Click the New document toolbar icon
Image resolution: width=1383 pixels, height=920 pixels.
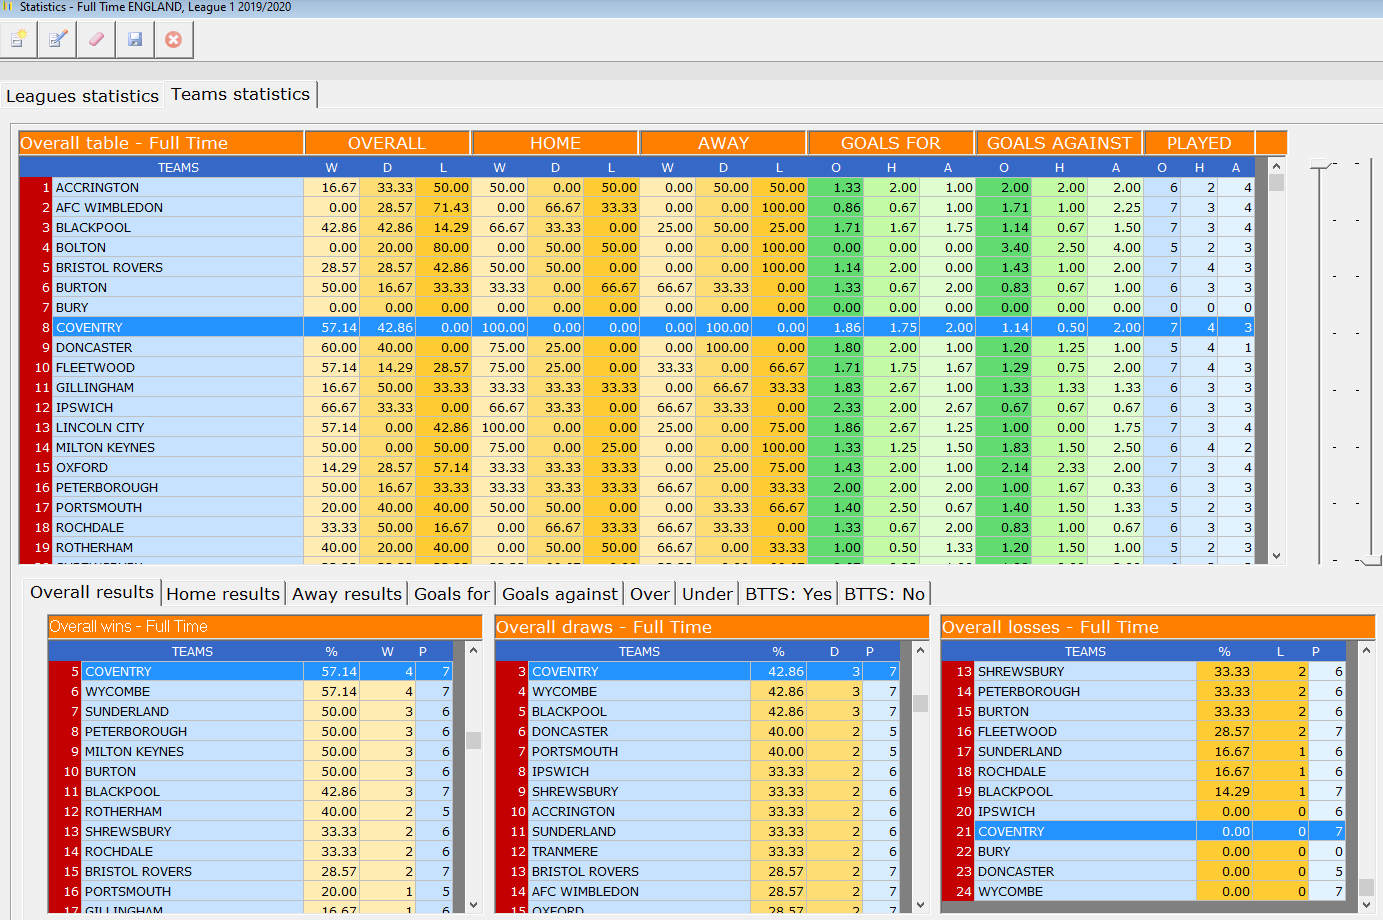click(x=18, y=39)
